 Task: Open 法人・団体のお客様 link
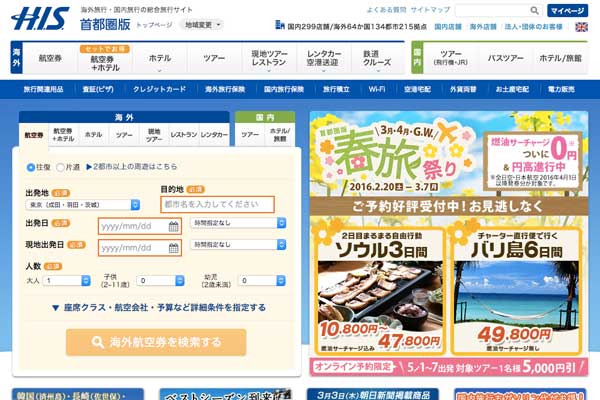pos(534,27)
